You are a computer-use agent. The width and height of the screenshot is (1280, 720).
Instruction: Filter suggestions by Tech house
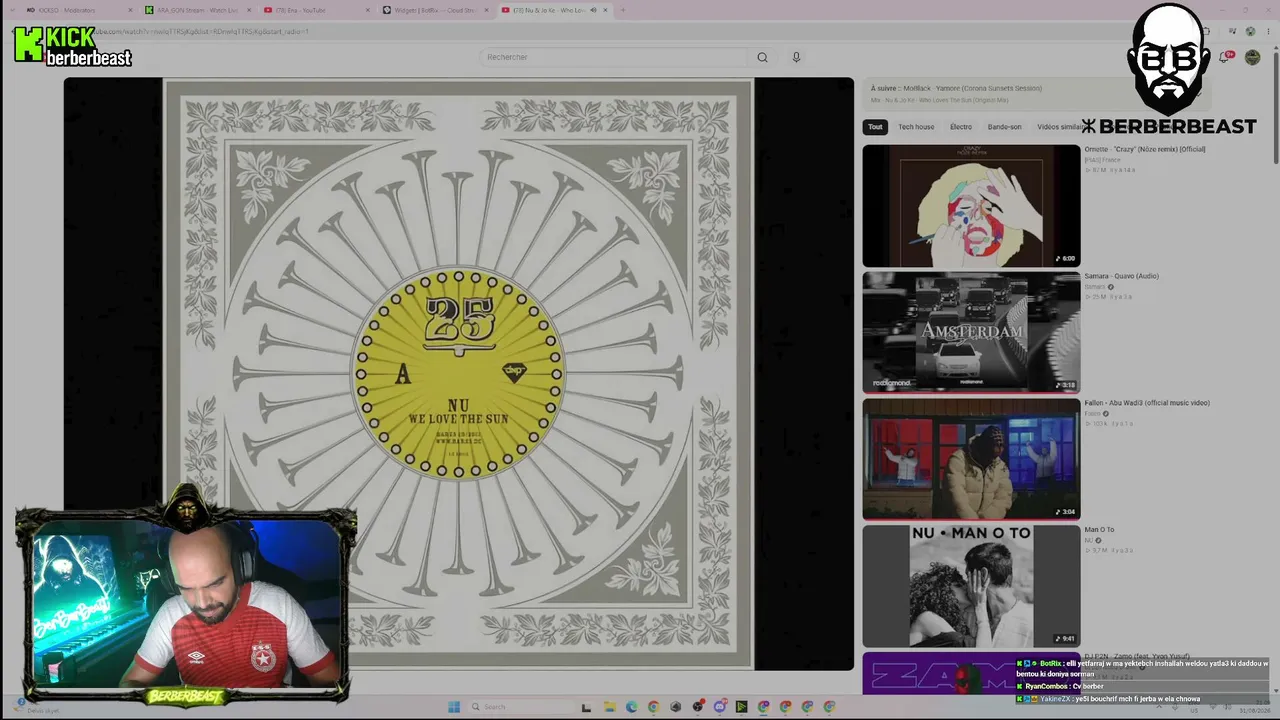[x=916, y=127]
